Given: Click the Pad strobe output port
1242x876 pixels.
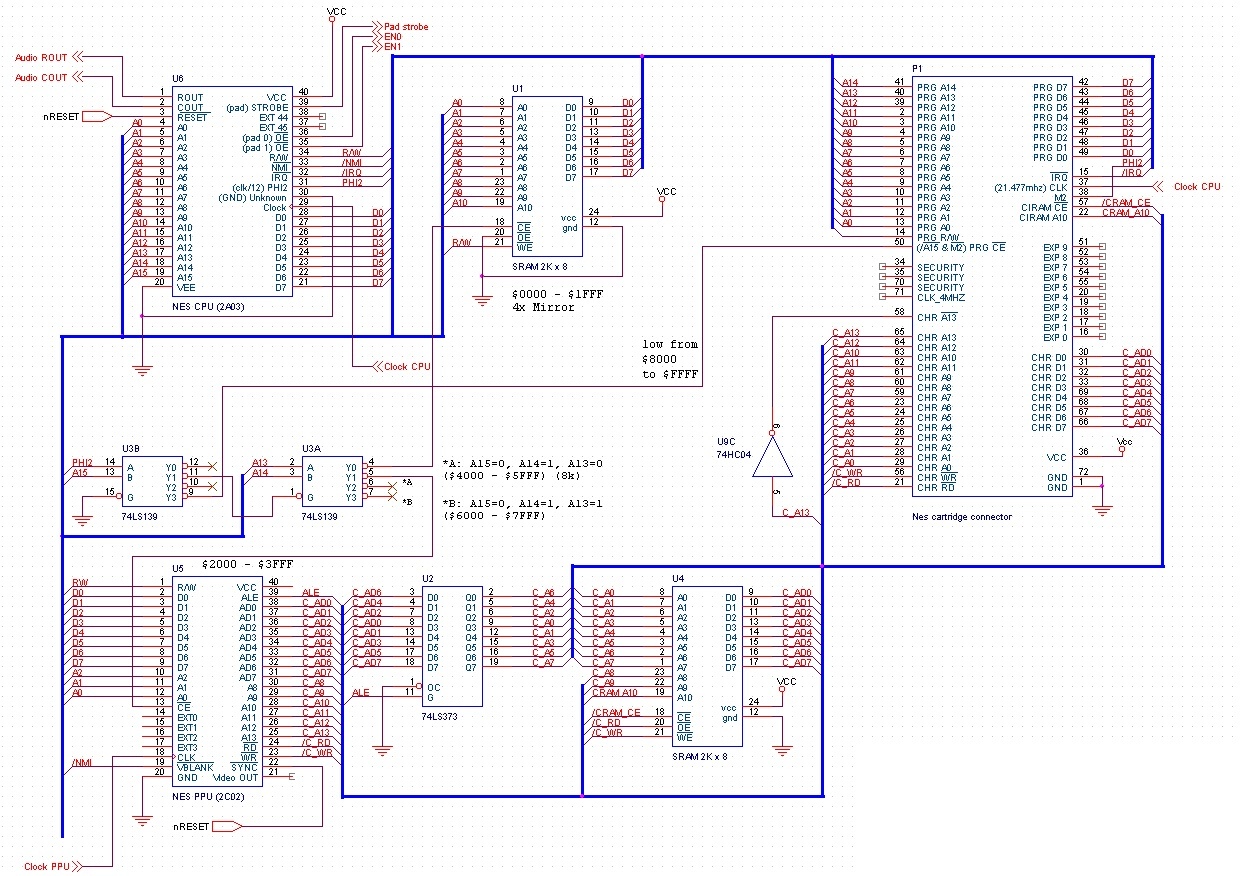Looking at the screenshot, I should tap(377, 27).
